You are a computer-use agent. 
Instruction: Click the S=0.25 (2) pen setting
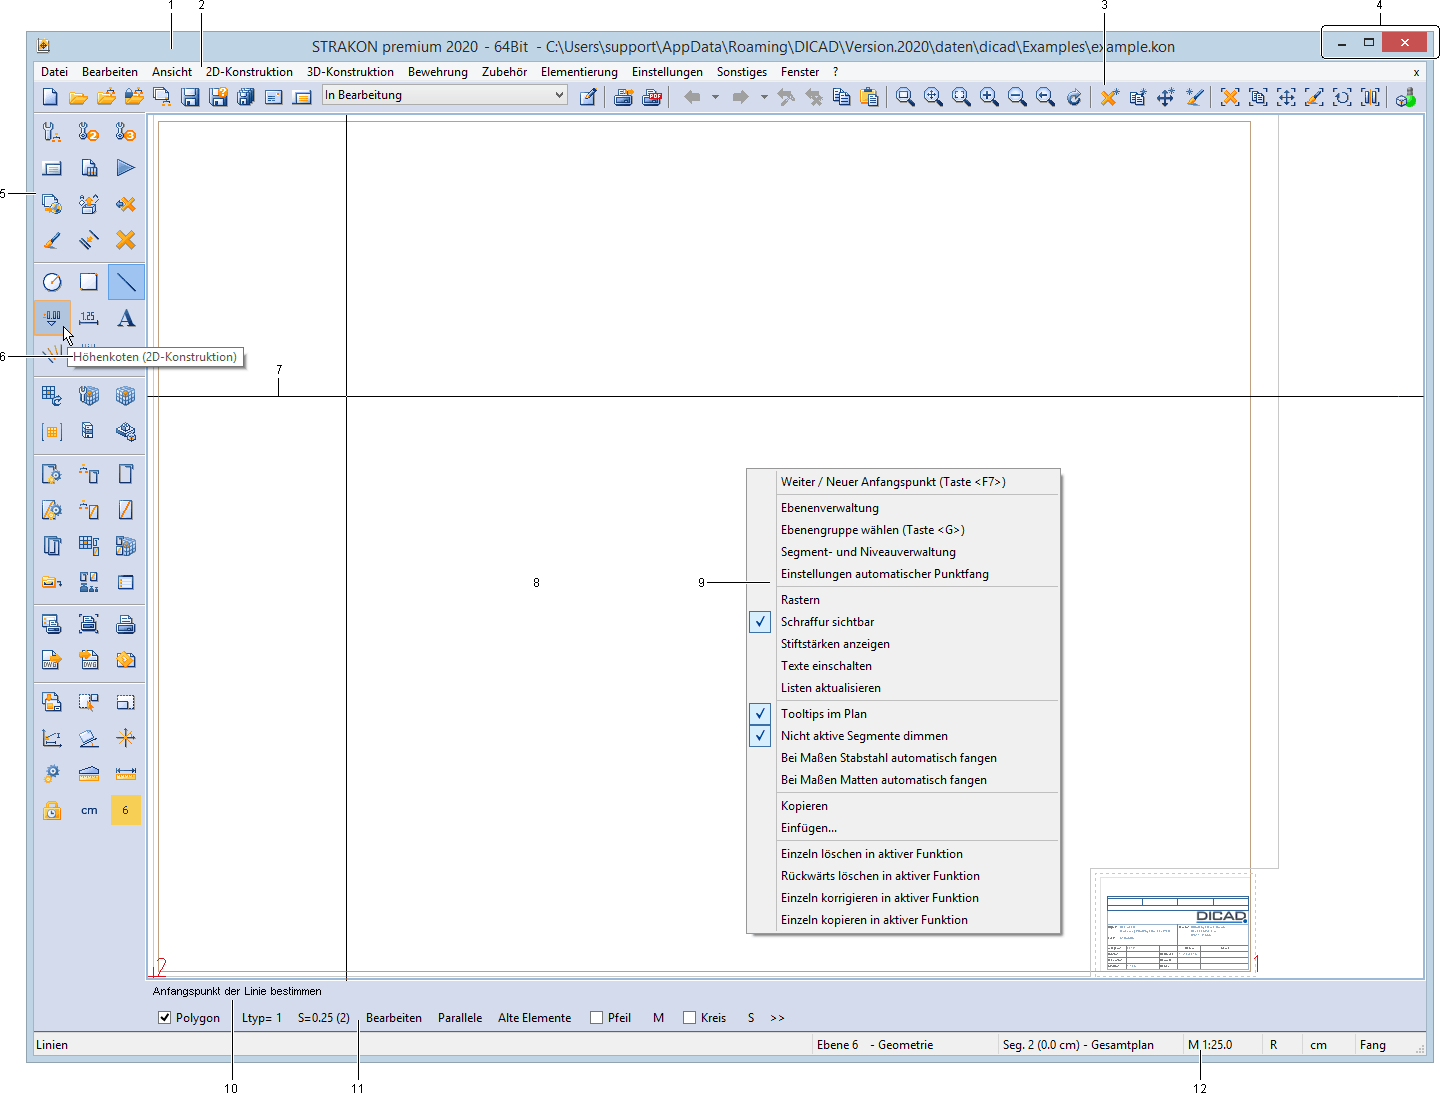coord(324,1018)
